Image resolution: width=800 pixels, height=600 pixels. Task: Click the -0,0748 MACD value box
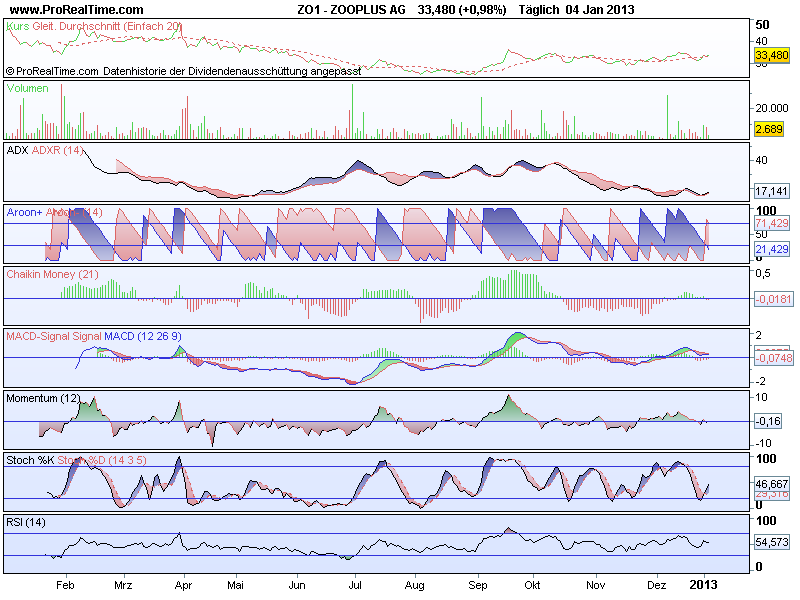(x=774, y=358)
